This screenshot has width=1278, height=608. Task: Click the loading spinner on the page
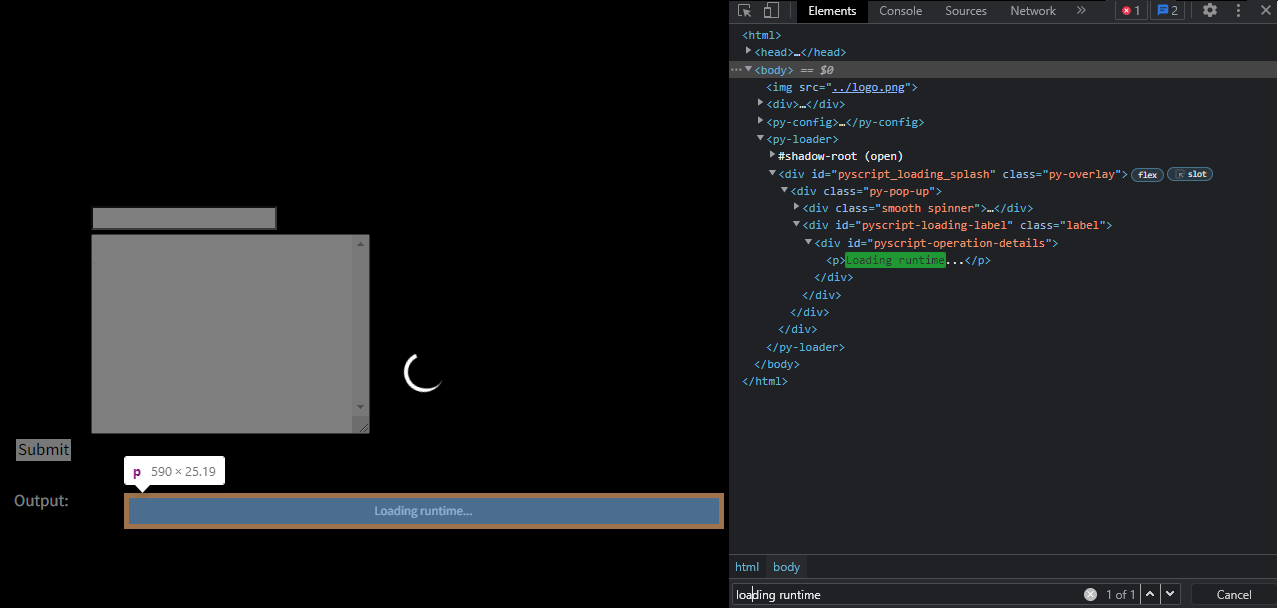(424, 372)
